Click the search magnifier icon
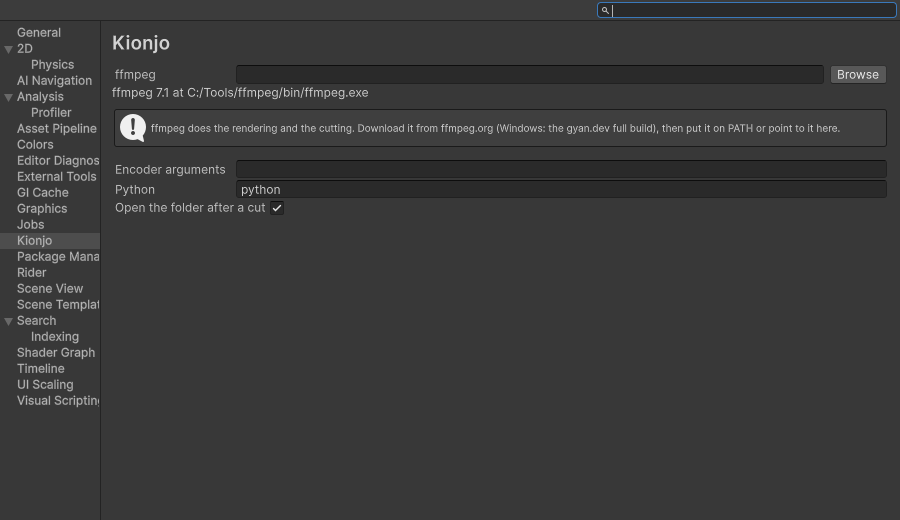 coord(605,10)
